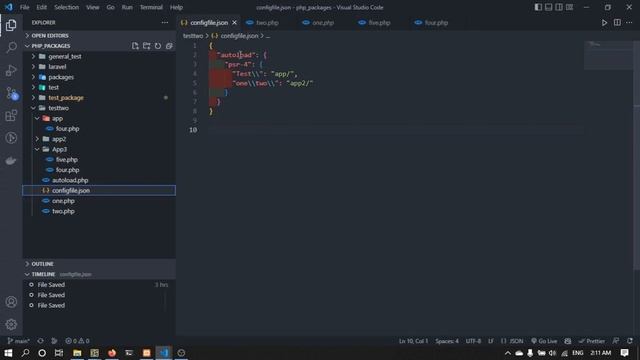Screen dimensions: 640x360
Task: Click Go Live in status bar
Action: 544,341
